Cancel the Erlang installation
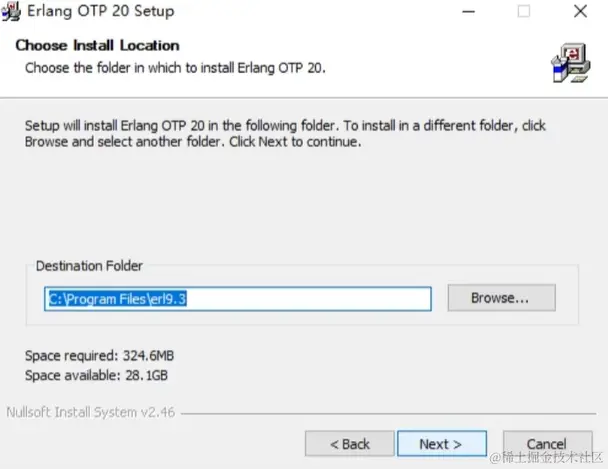 [546, 444]
